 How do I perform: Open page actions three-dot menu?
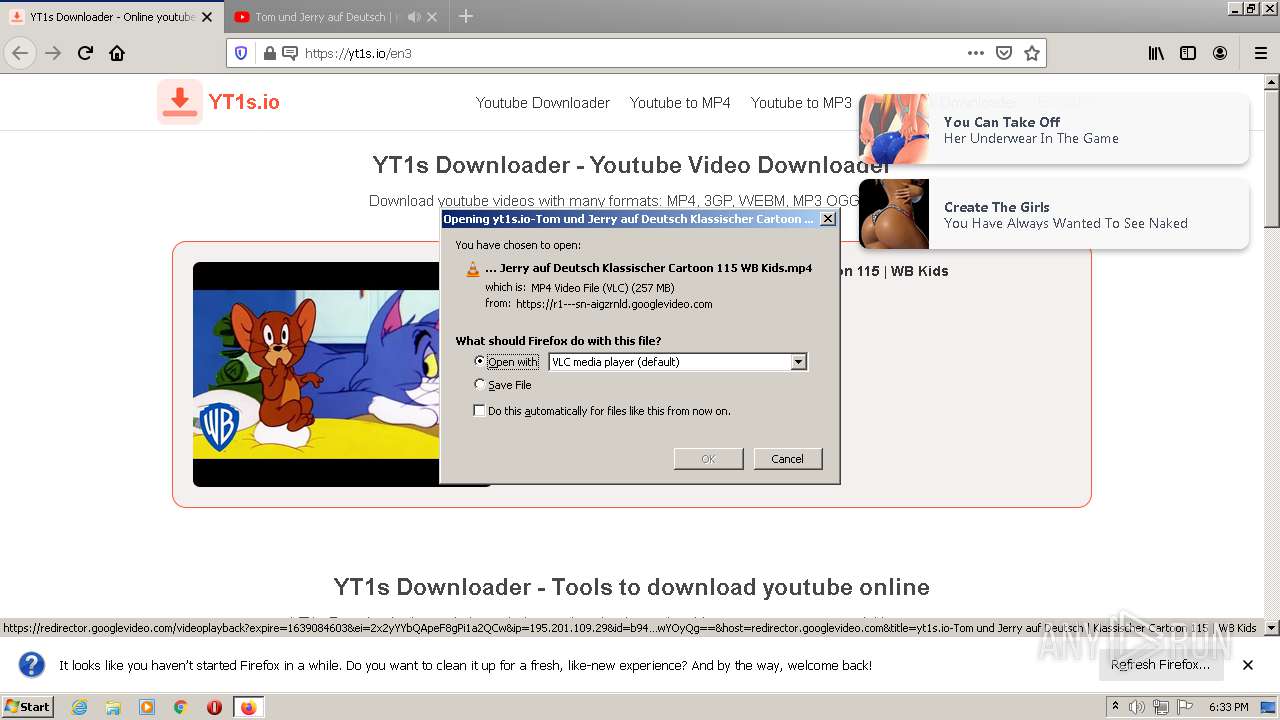tap(976, 53)
